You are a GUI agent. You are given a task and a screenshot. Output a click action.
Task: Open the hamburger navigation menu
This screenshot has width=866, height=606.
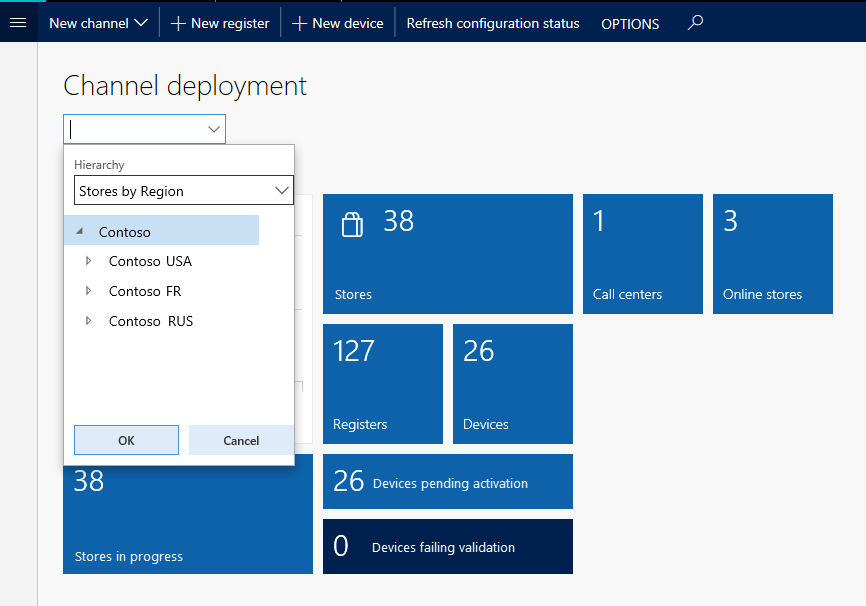[x=18, y=23]
